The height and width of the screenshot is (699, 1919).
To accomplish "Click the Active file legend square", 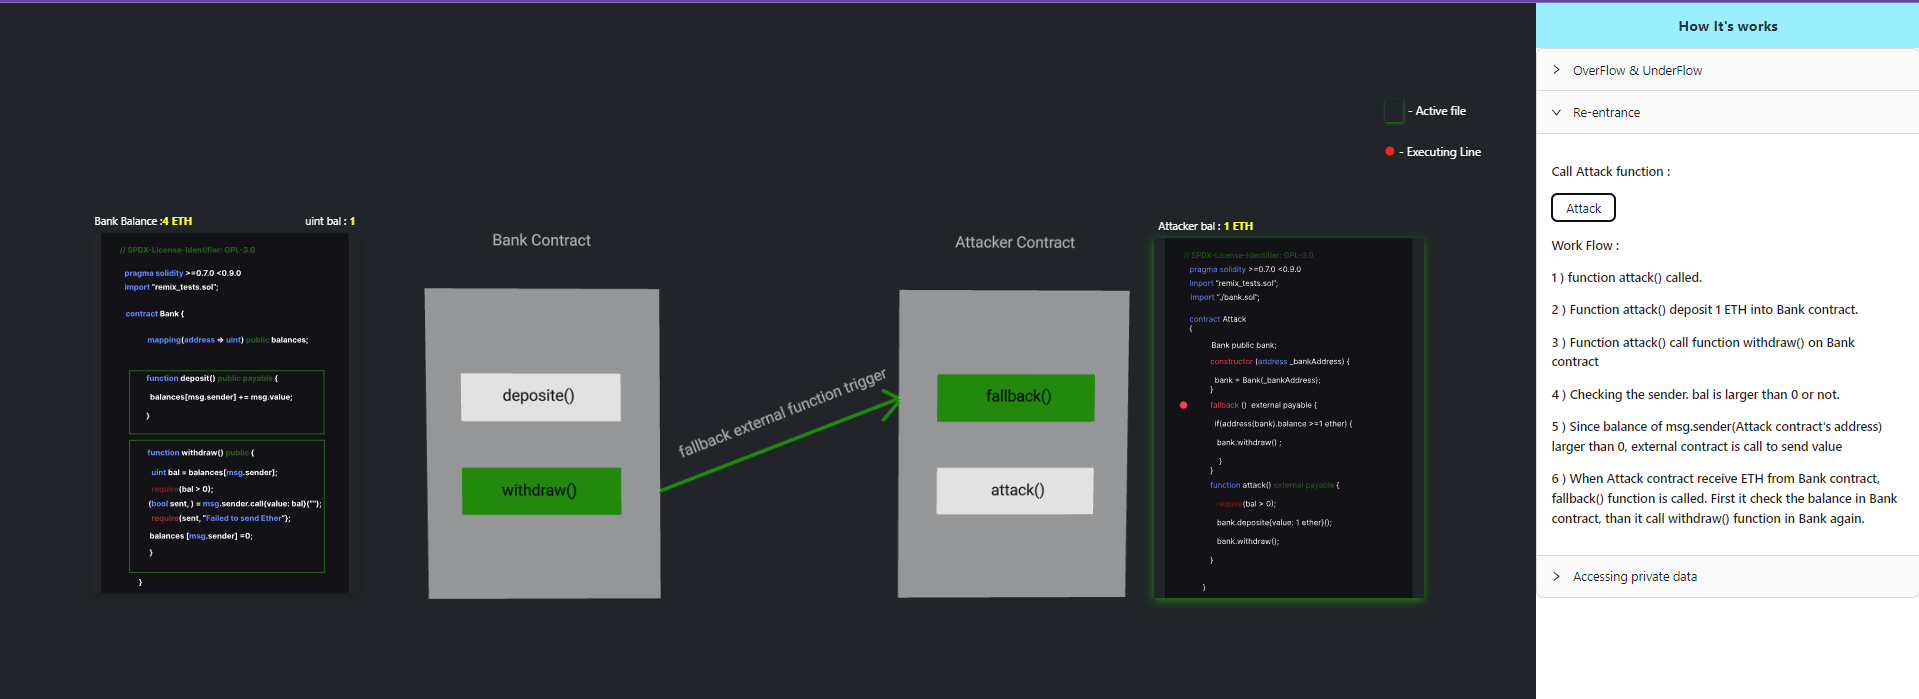I will click(1394, 111).
